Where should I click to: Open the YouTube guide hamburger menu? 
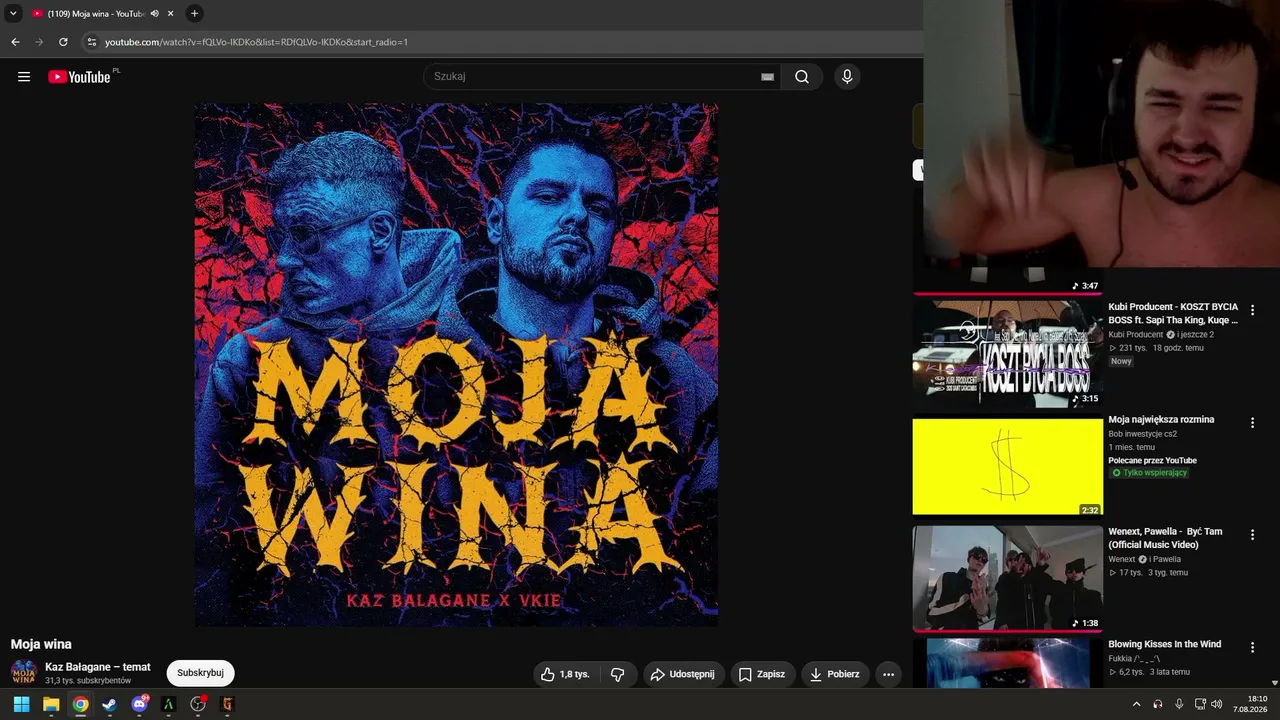coord(24,77)
